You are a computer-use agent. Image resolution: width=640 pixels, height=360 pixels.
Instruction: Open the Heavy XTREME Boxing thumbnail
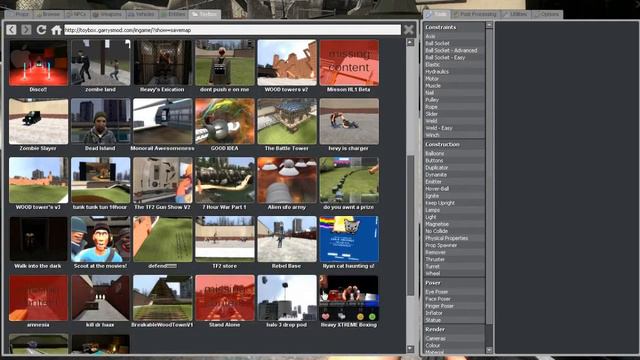pyautogui.click(x=349, y=298)
